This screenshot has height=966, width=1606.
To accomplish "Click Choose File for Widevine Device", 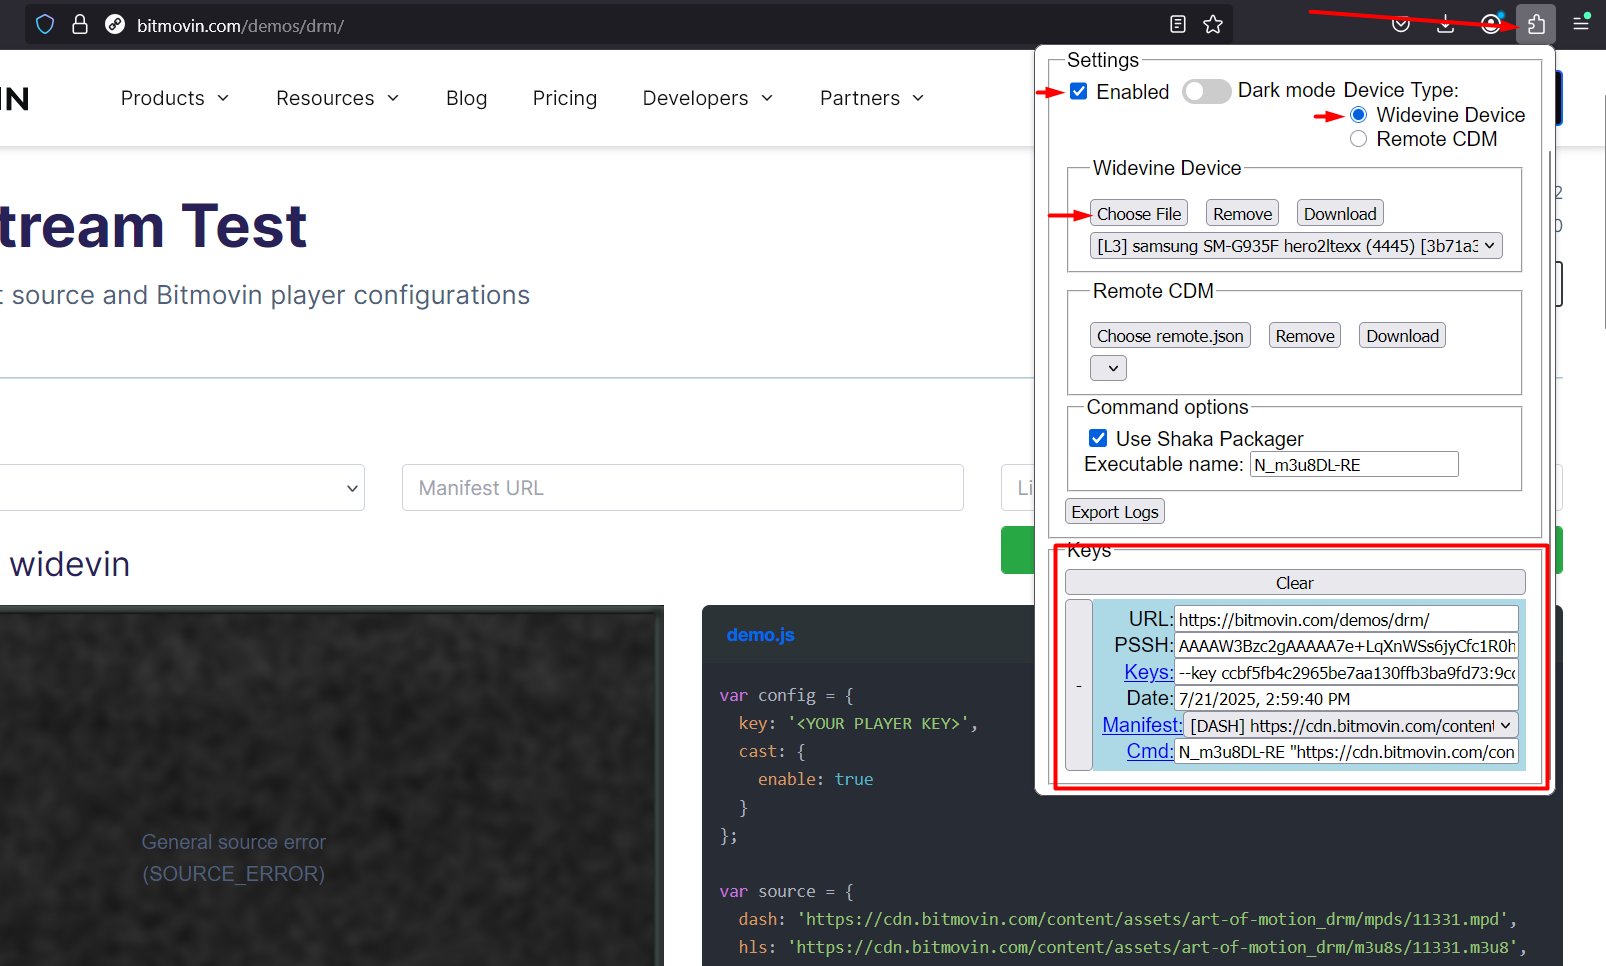I will tap(1139, 213).
